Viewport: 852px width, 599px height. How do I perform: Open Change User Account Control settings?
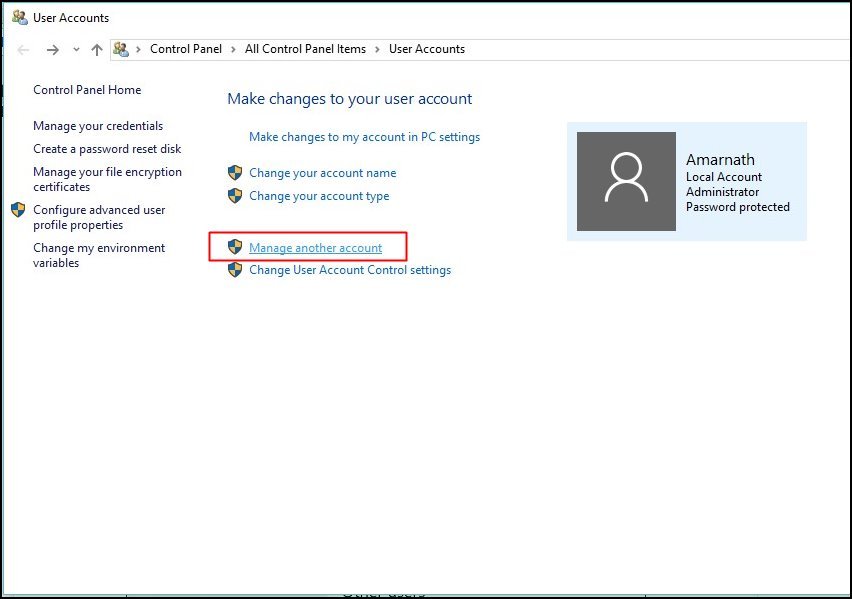point(350,270)
